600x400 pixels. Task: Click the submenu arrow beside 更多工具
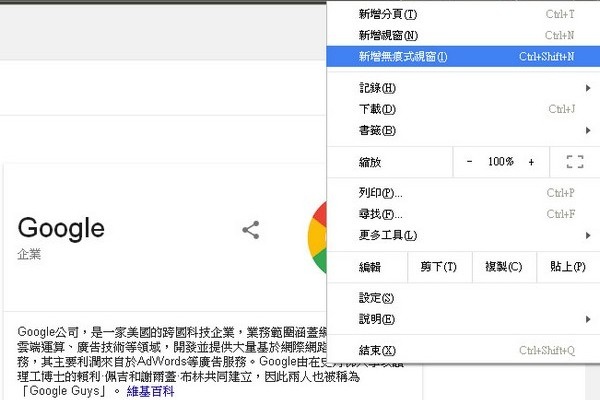(588, 235)
